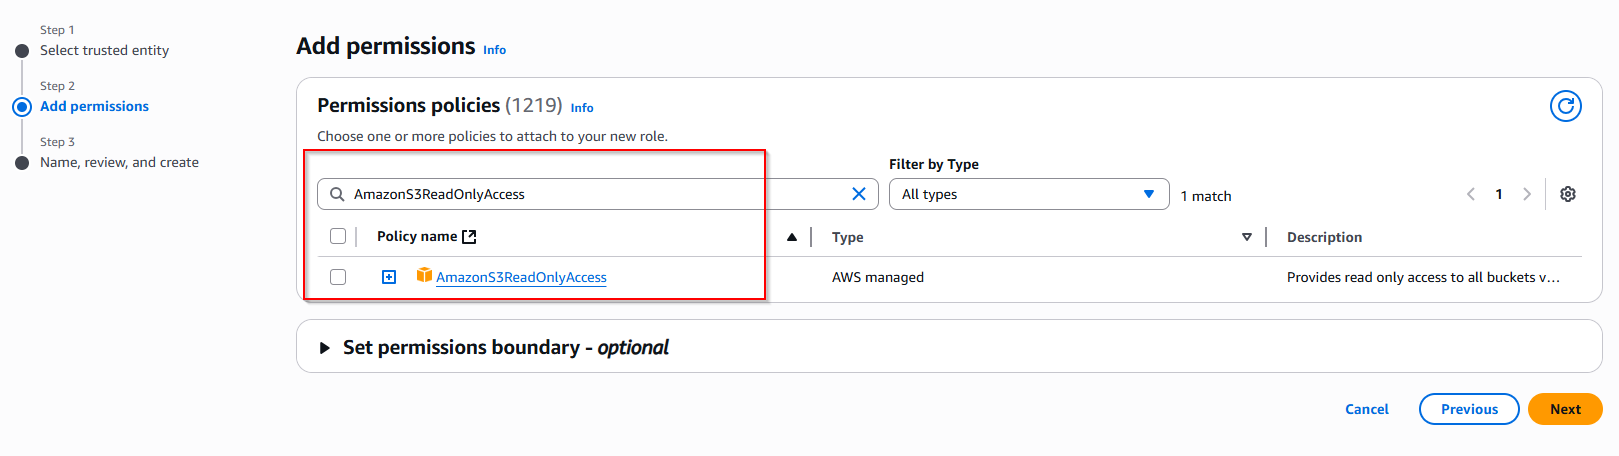Click the orange Next button
This screenshot has width=1619, height=456.
coord(1564,409)
